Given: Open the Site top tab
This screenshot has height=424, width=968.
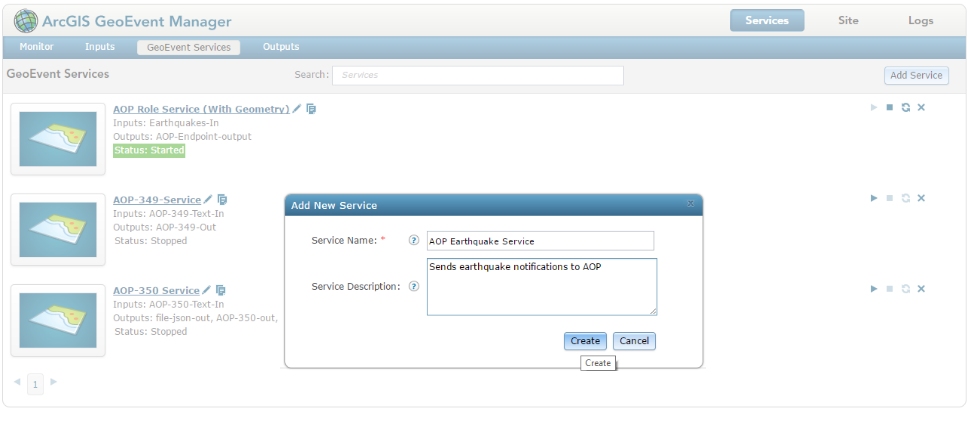Looking at the screenshot, I should click(848, 20).
